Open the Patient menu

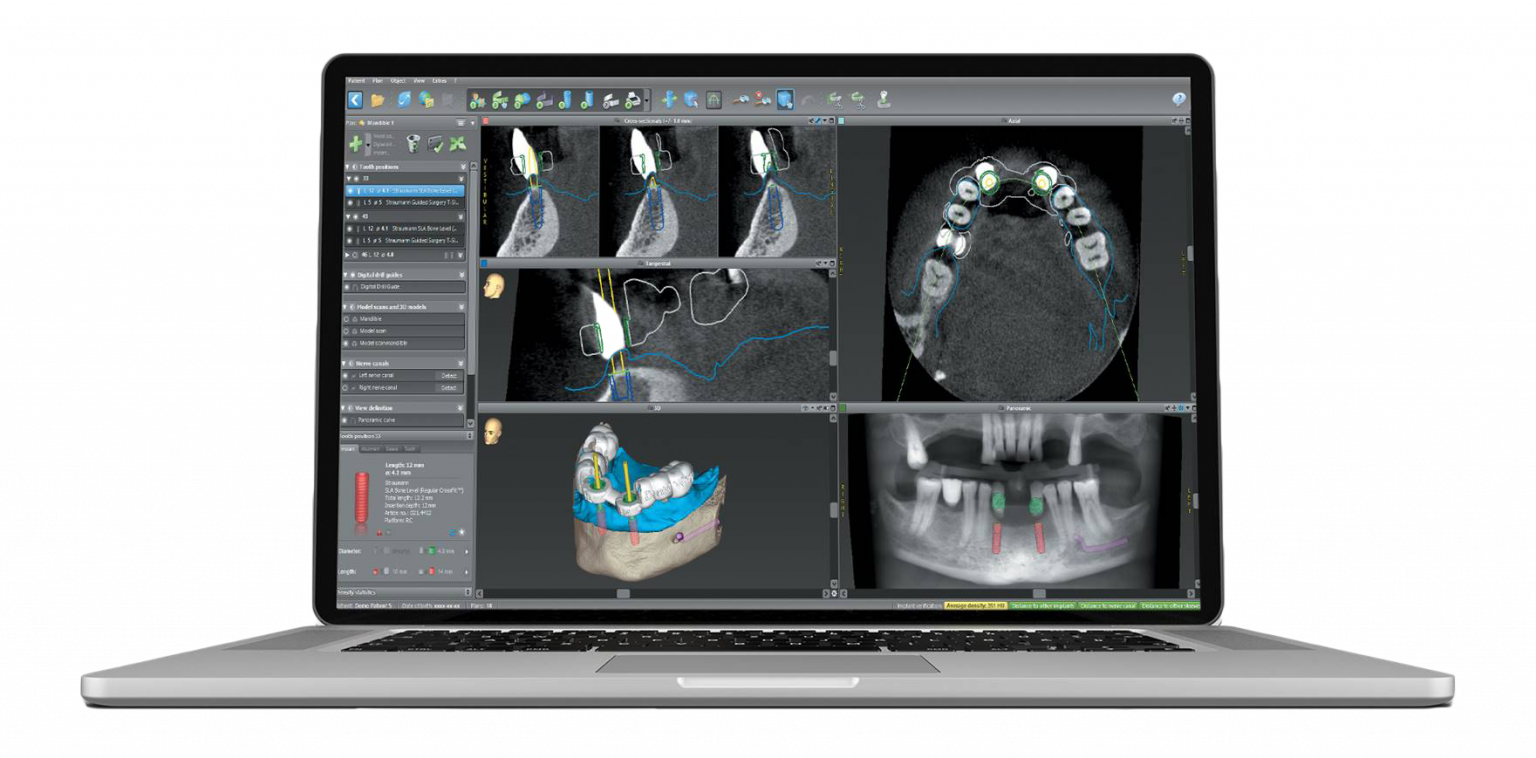pyautogui.click(x=356, y=81)
